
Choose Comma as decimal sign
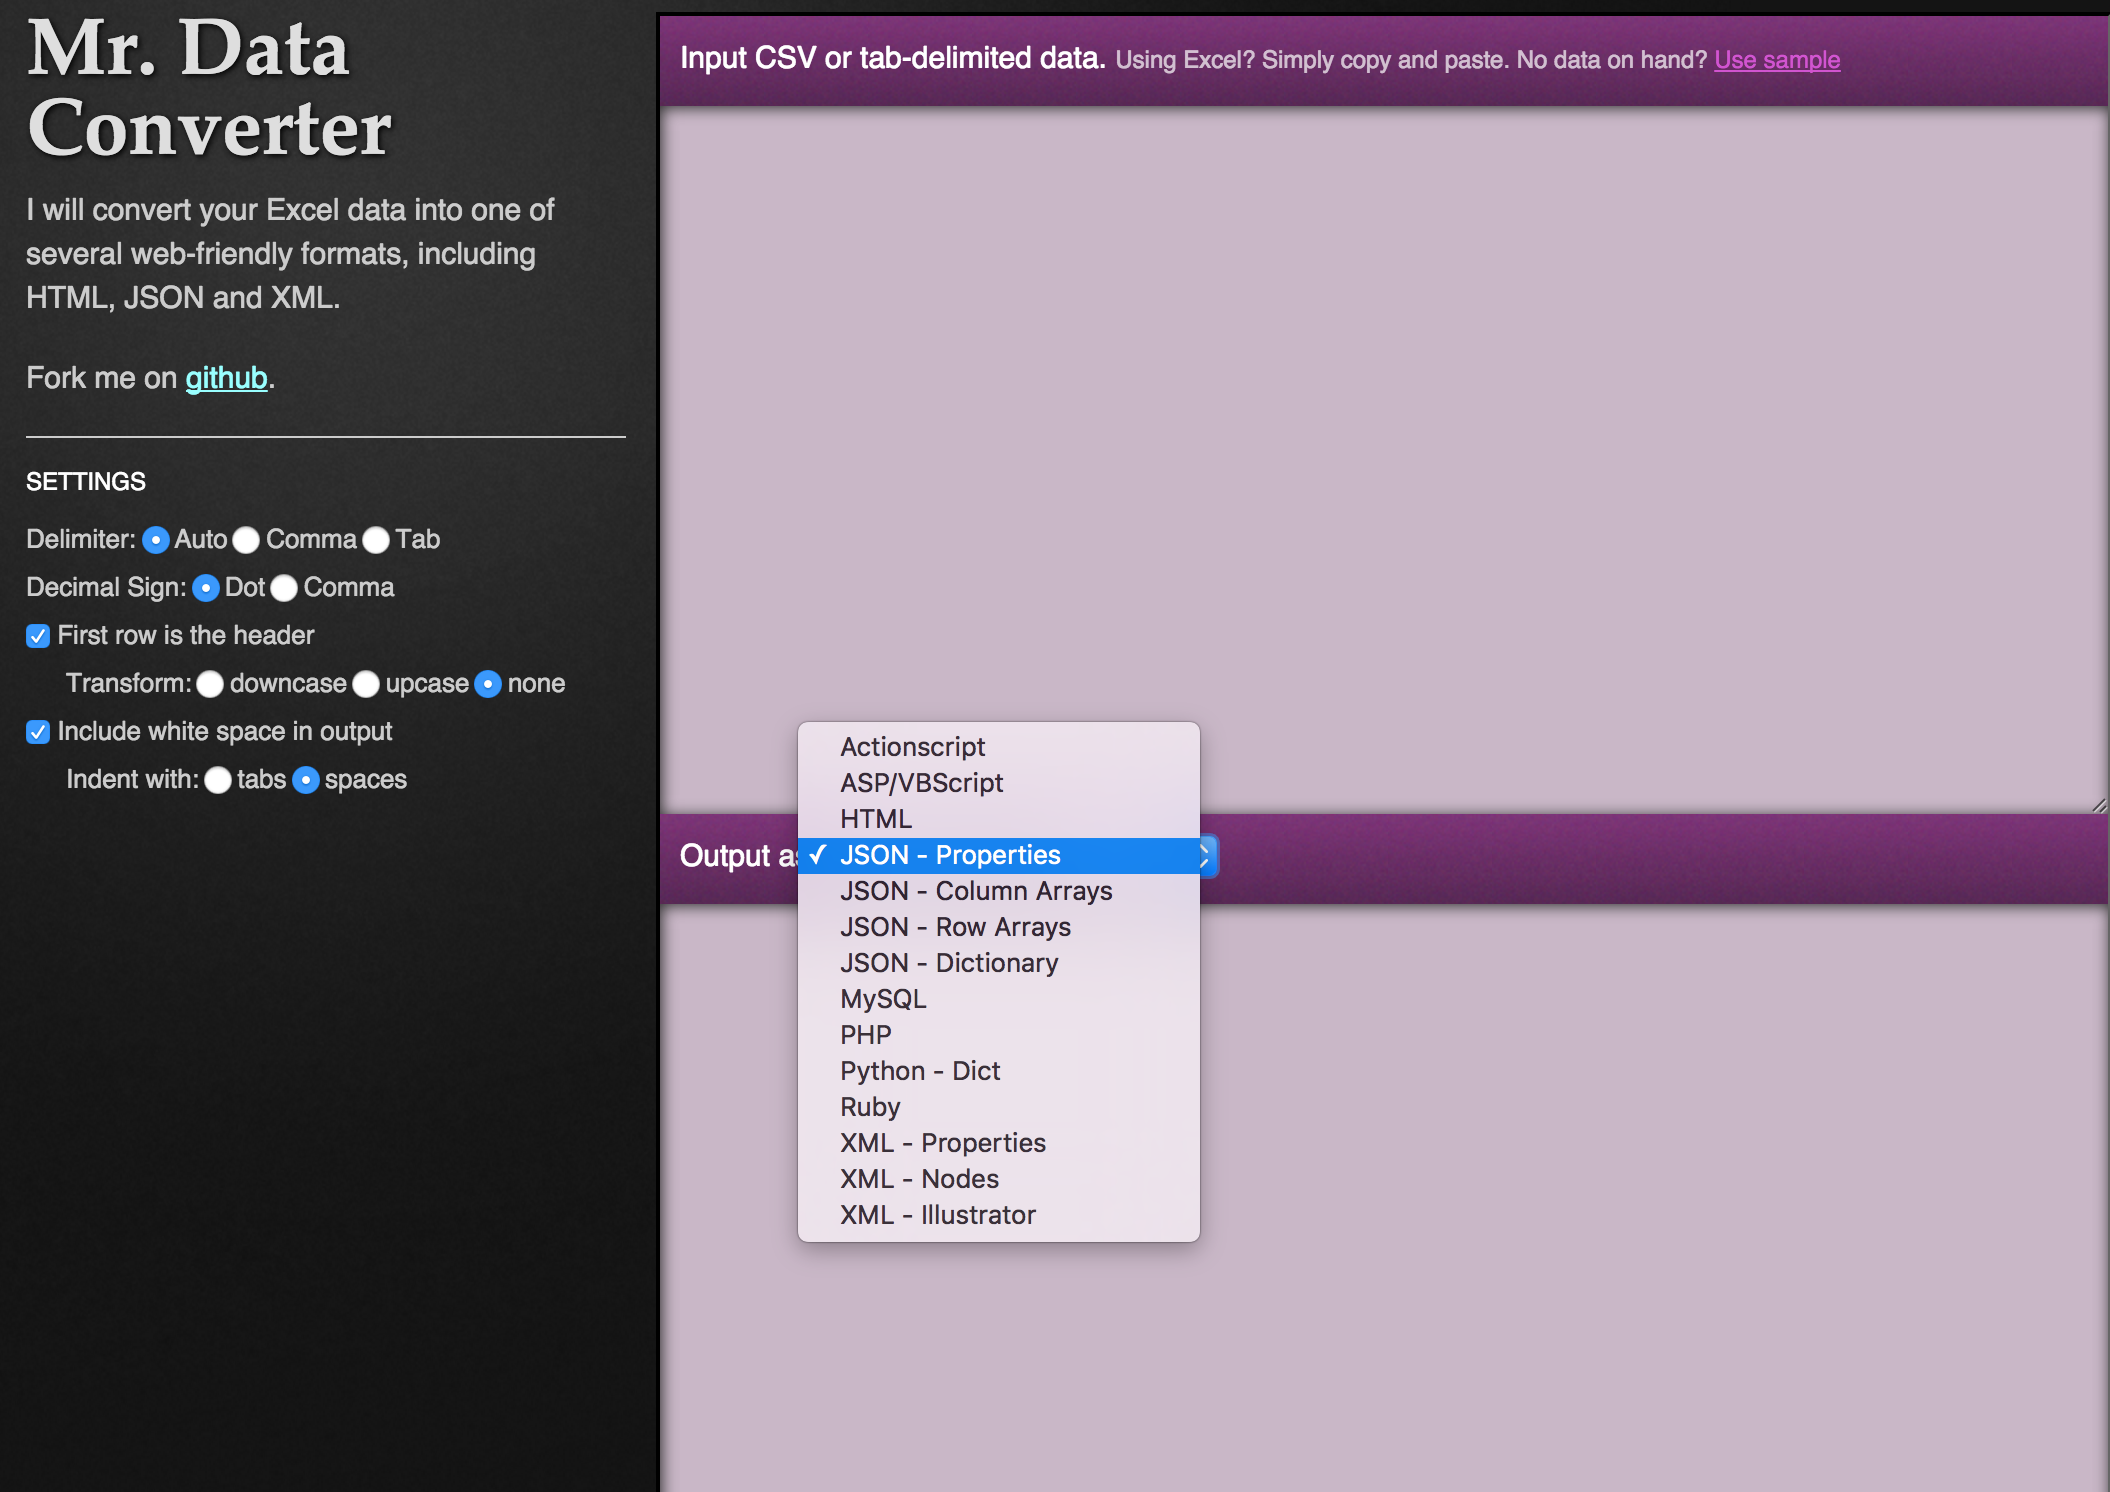tap(284, 588)
